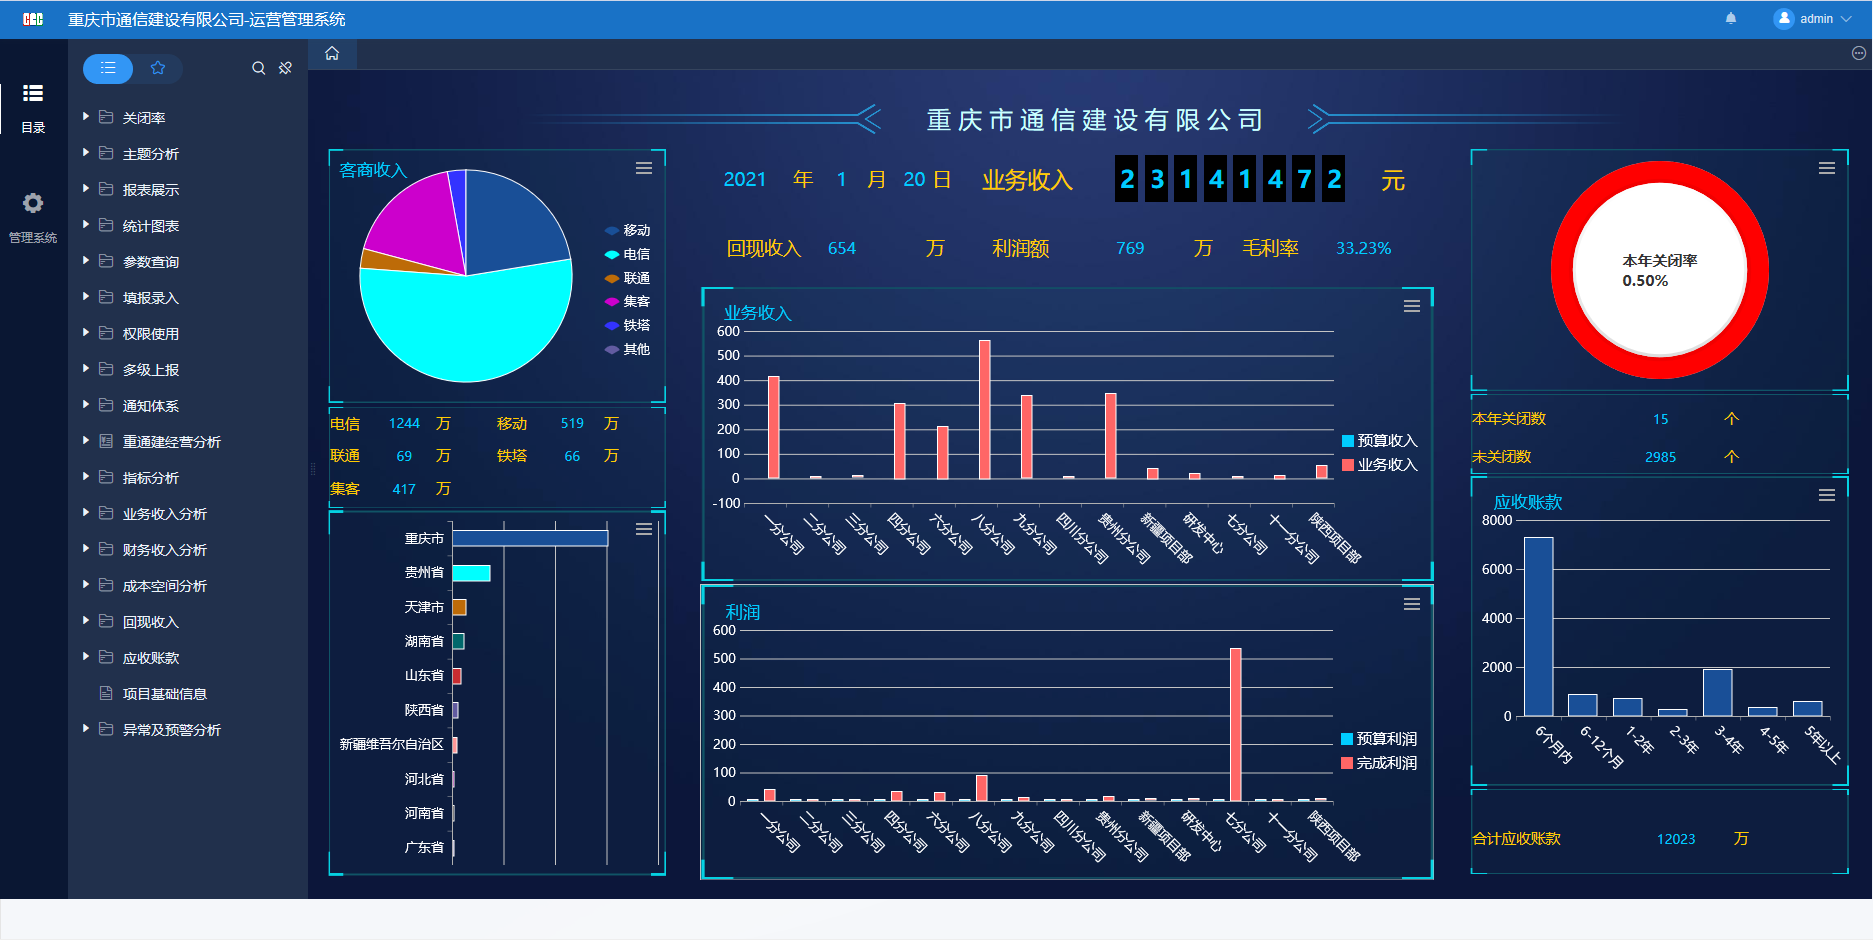Click the sidebar search icon
This screenshot has width=1873, height=944.
pos(258,68)
